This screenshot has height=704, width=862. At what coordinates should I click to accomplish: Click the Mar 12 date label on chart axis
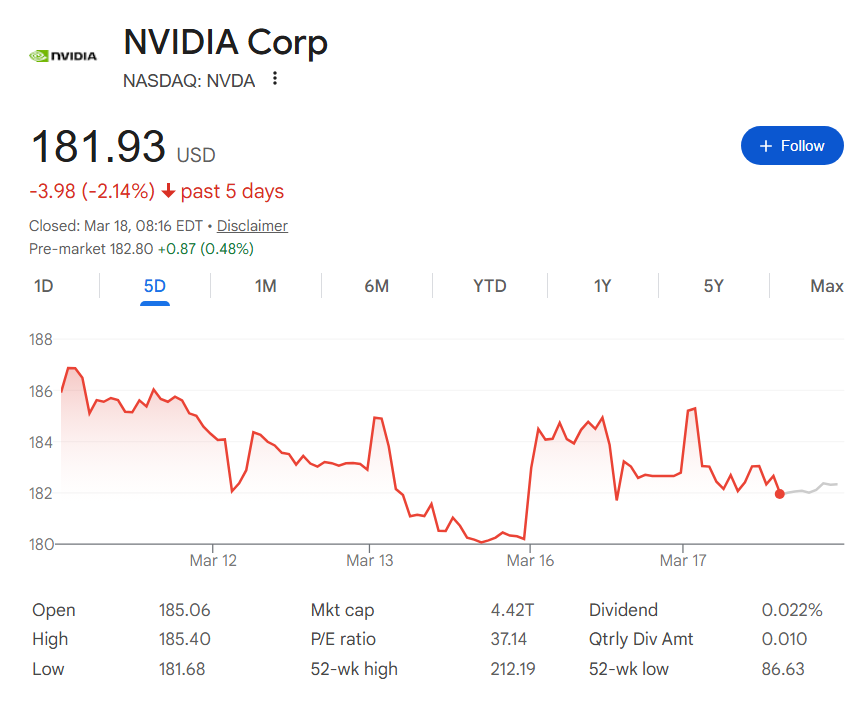(213, 561)
